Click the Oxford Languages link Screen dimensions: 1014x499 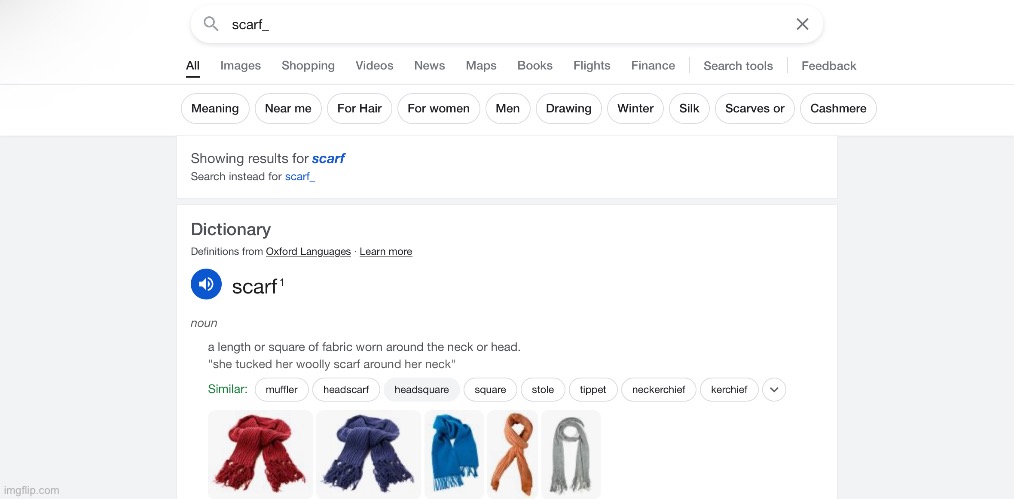click(308, 251)
